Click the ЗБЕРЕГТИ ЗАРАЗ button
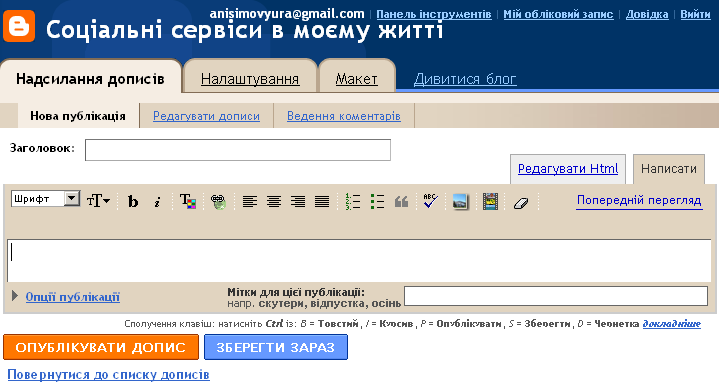719x386 pixels. tap(276, 347)
